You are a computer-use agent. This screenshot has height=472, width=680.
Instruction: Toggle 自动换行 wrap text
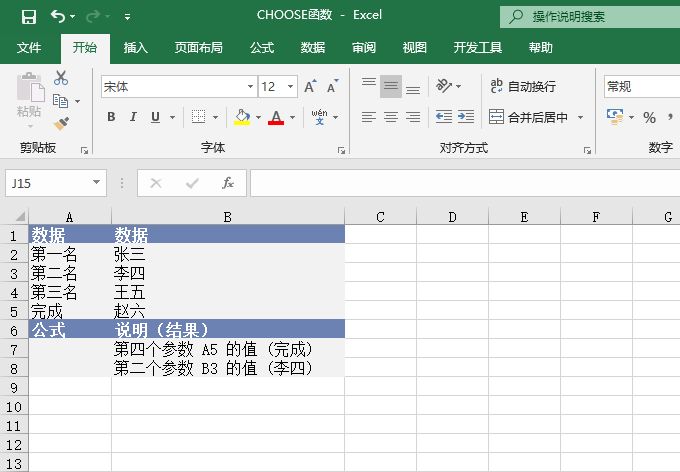[x=522, y=87]
